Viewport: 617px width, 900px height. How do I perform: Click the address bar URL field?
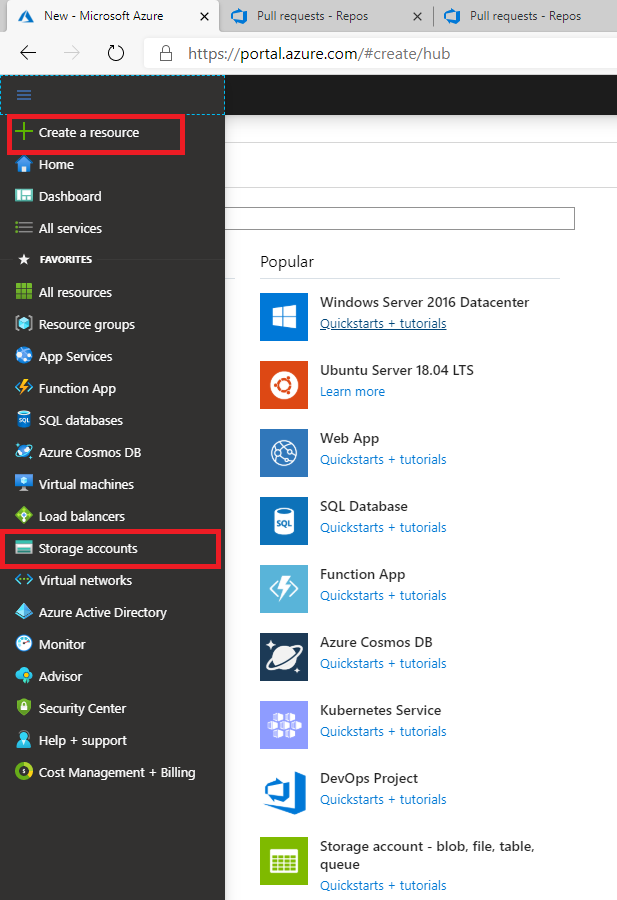click(x=380, y=53)
